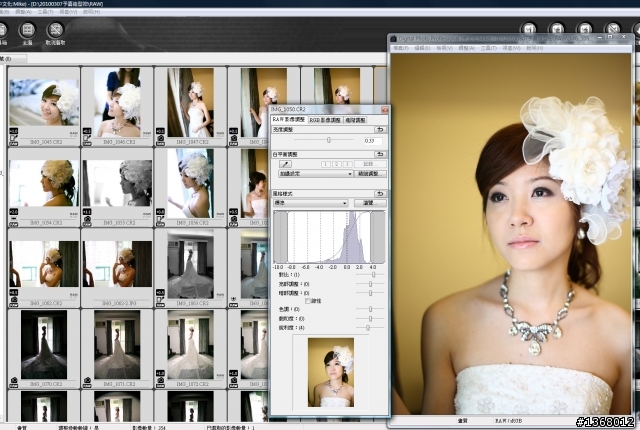Select the IMG_1047.CR2 thumbnail
640x430 pixels.
tap(190, 102)
